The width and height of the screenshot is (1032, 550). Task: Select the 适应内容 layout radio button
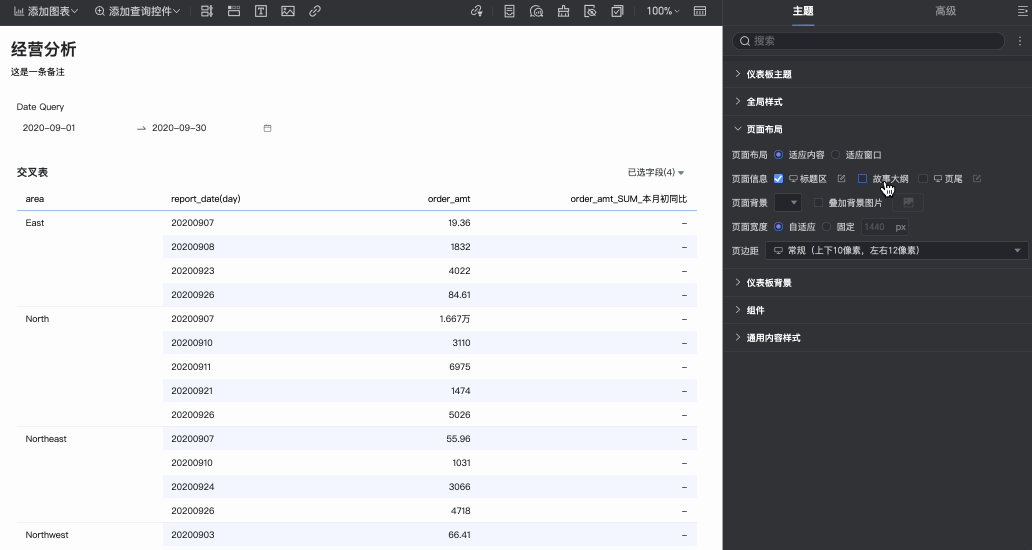(x=779, y=155)
